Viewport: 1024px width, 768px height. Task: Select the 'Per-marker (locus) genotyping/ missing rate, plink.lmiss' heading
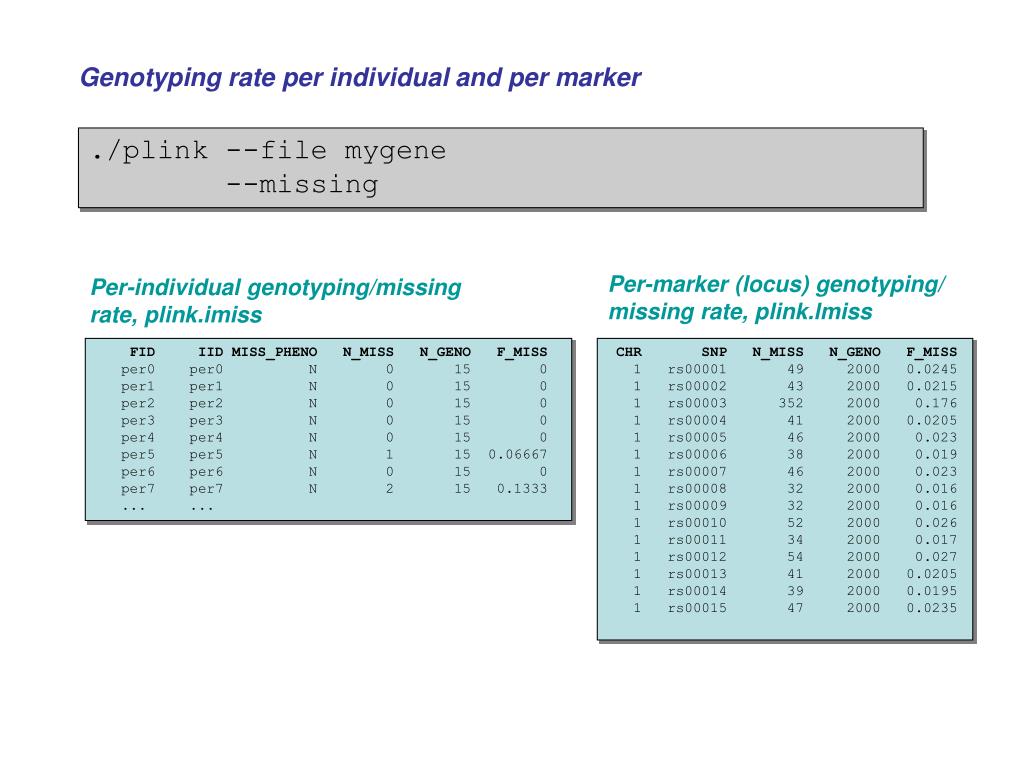point(777,298)
